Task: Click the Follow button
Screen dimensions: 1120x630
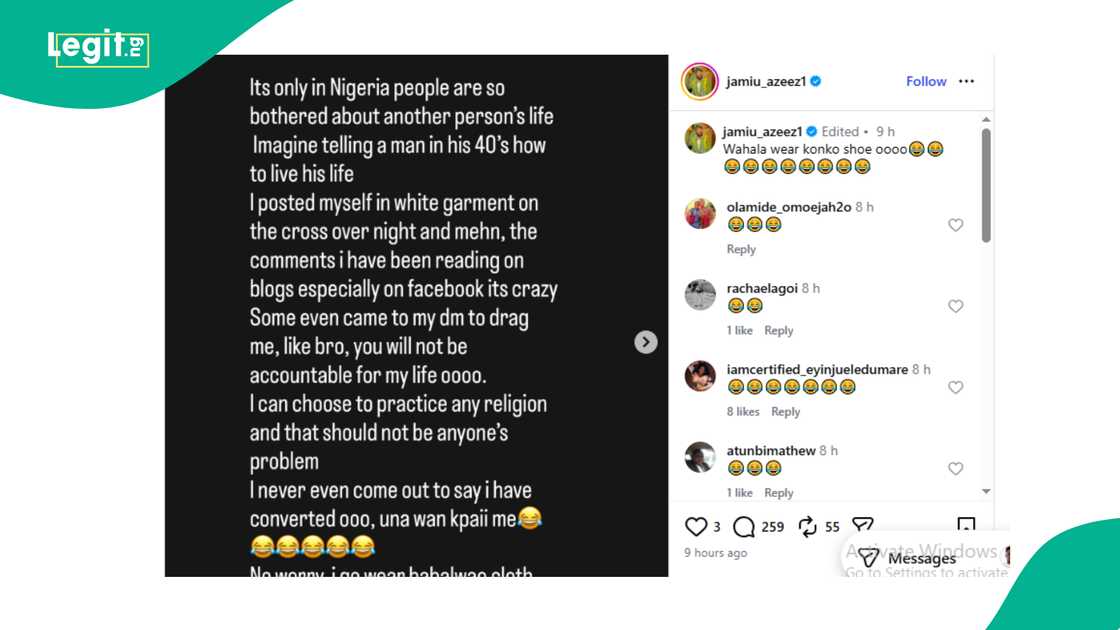Action: [926, 81]
